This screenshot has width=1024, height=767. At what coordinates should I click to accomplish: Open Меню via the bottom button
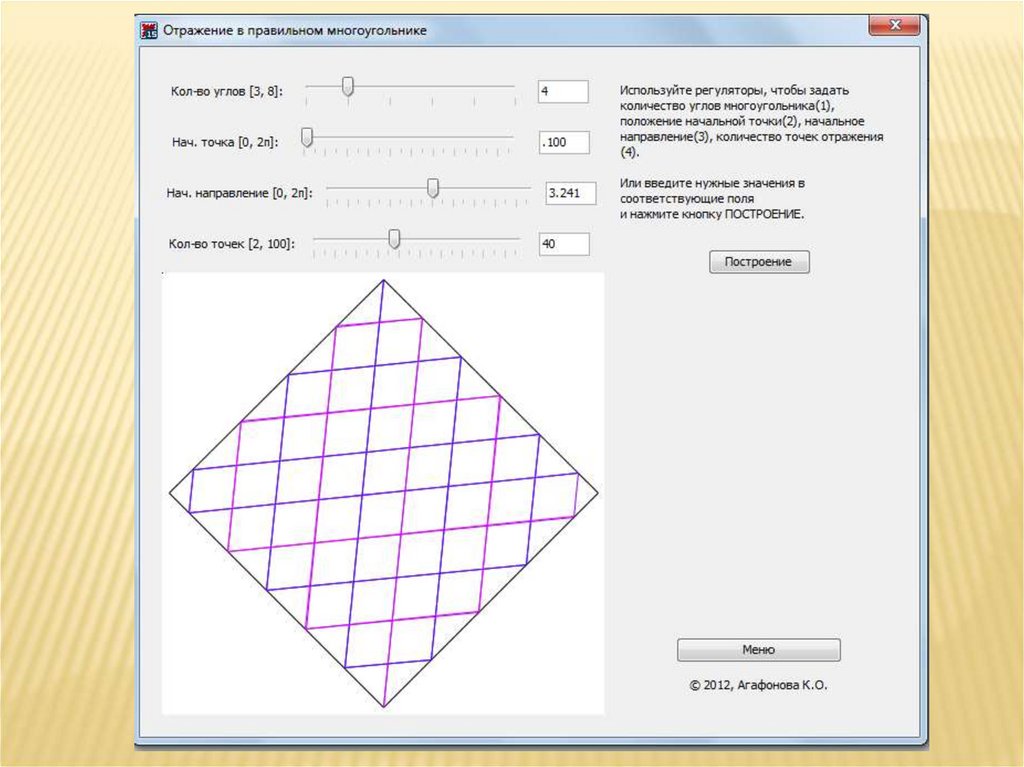(x=758, y=650)
